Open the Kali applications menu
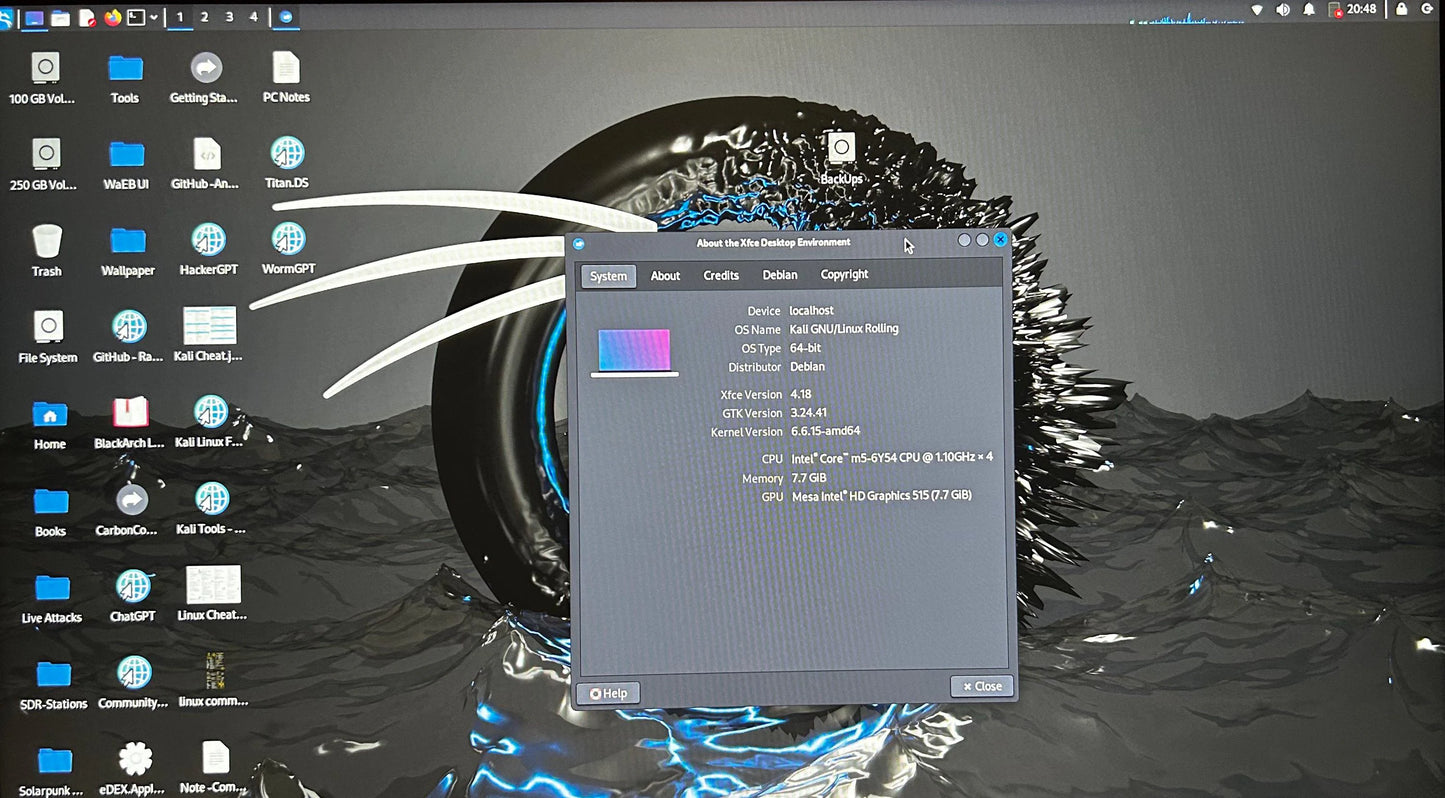Screen dimensions: 1445x798 point(6,17)
